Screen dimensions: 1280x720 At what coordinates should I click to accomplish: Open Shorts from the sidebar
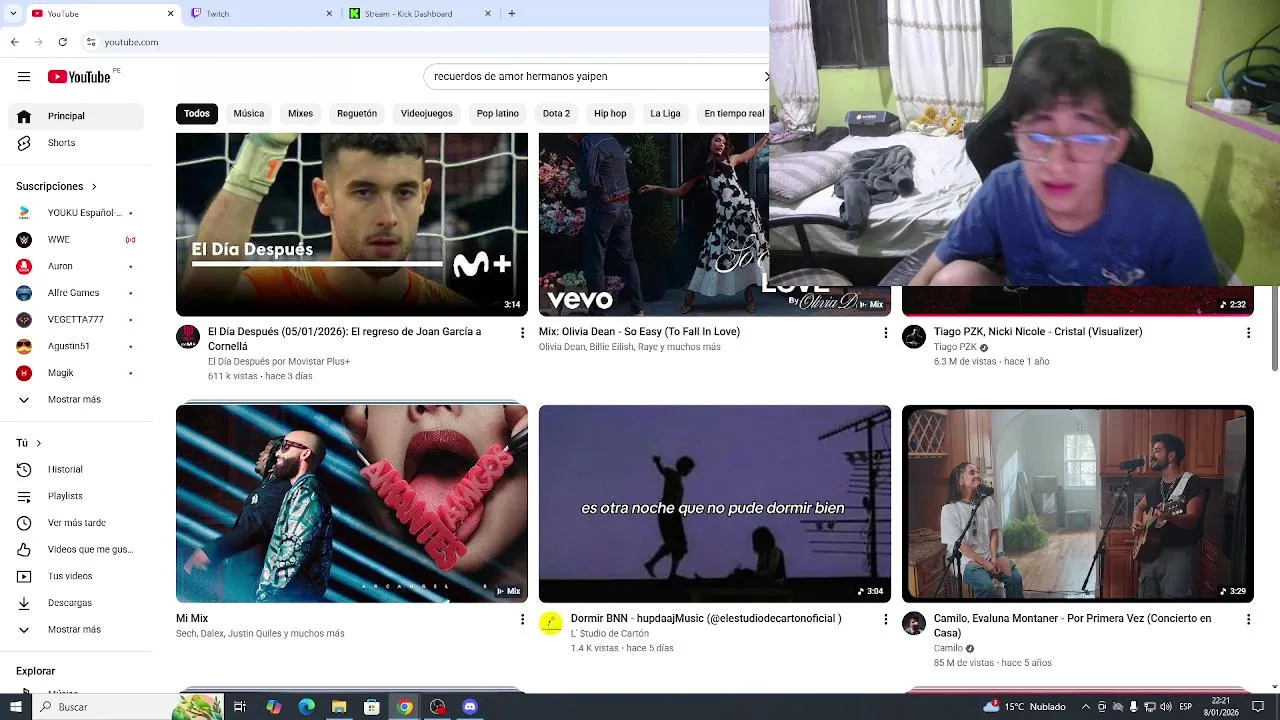click(76, 143)
